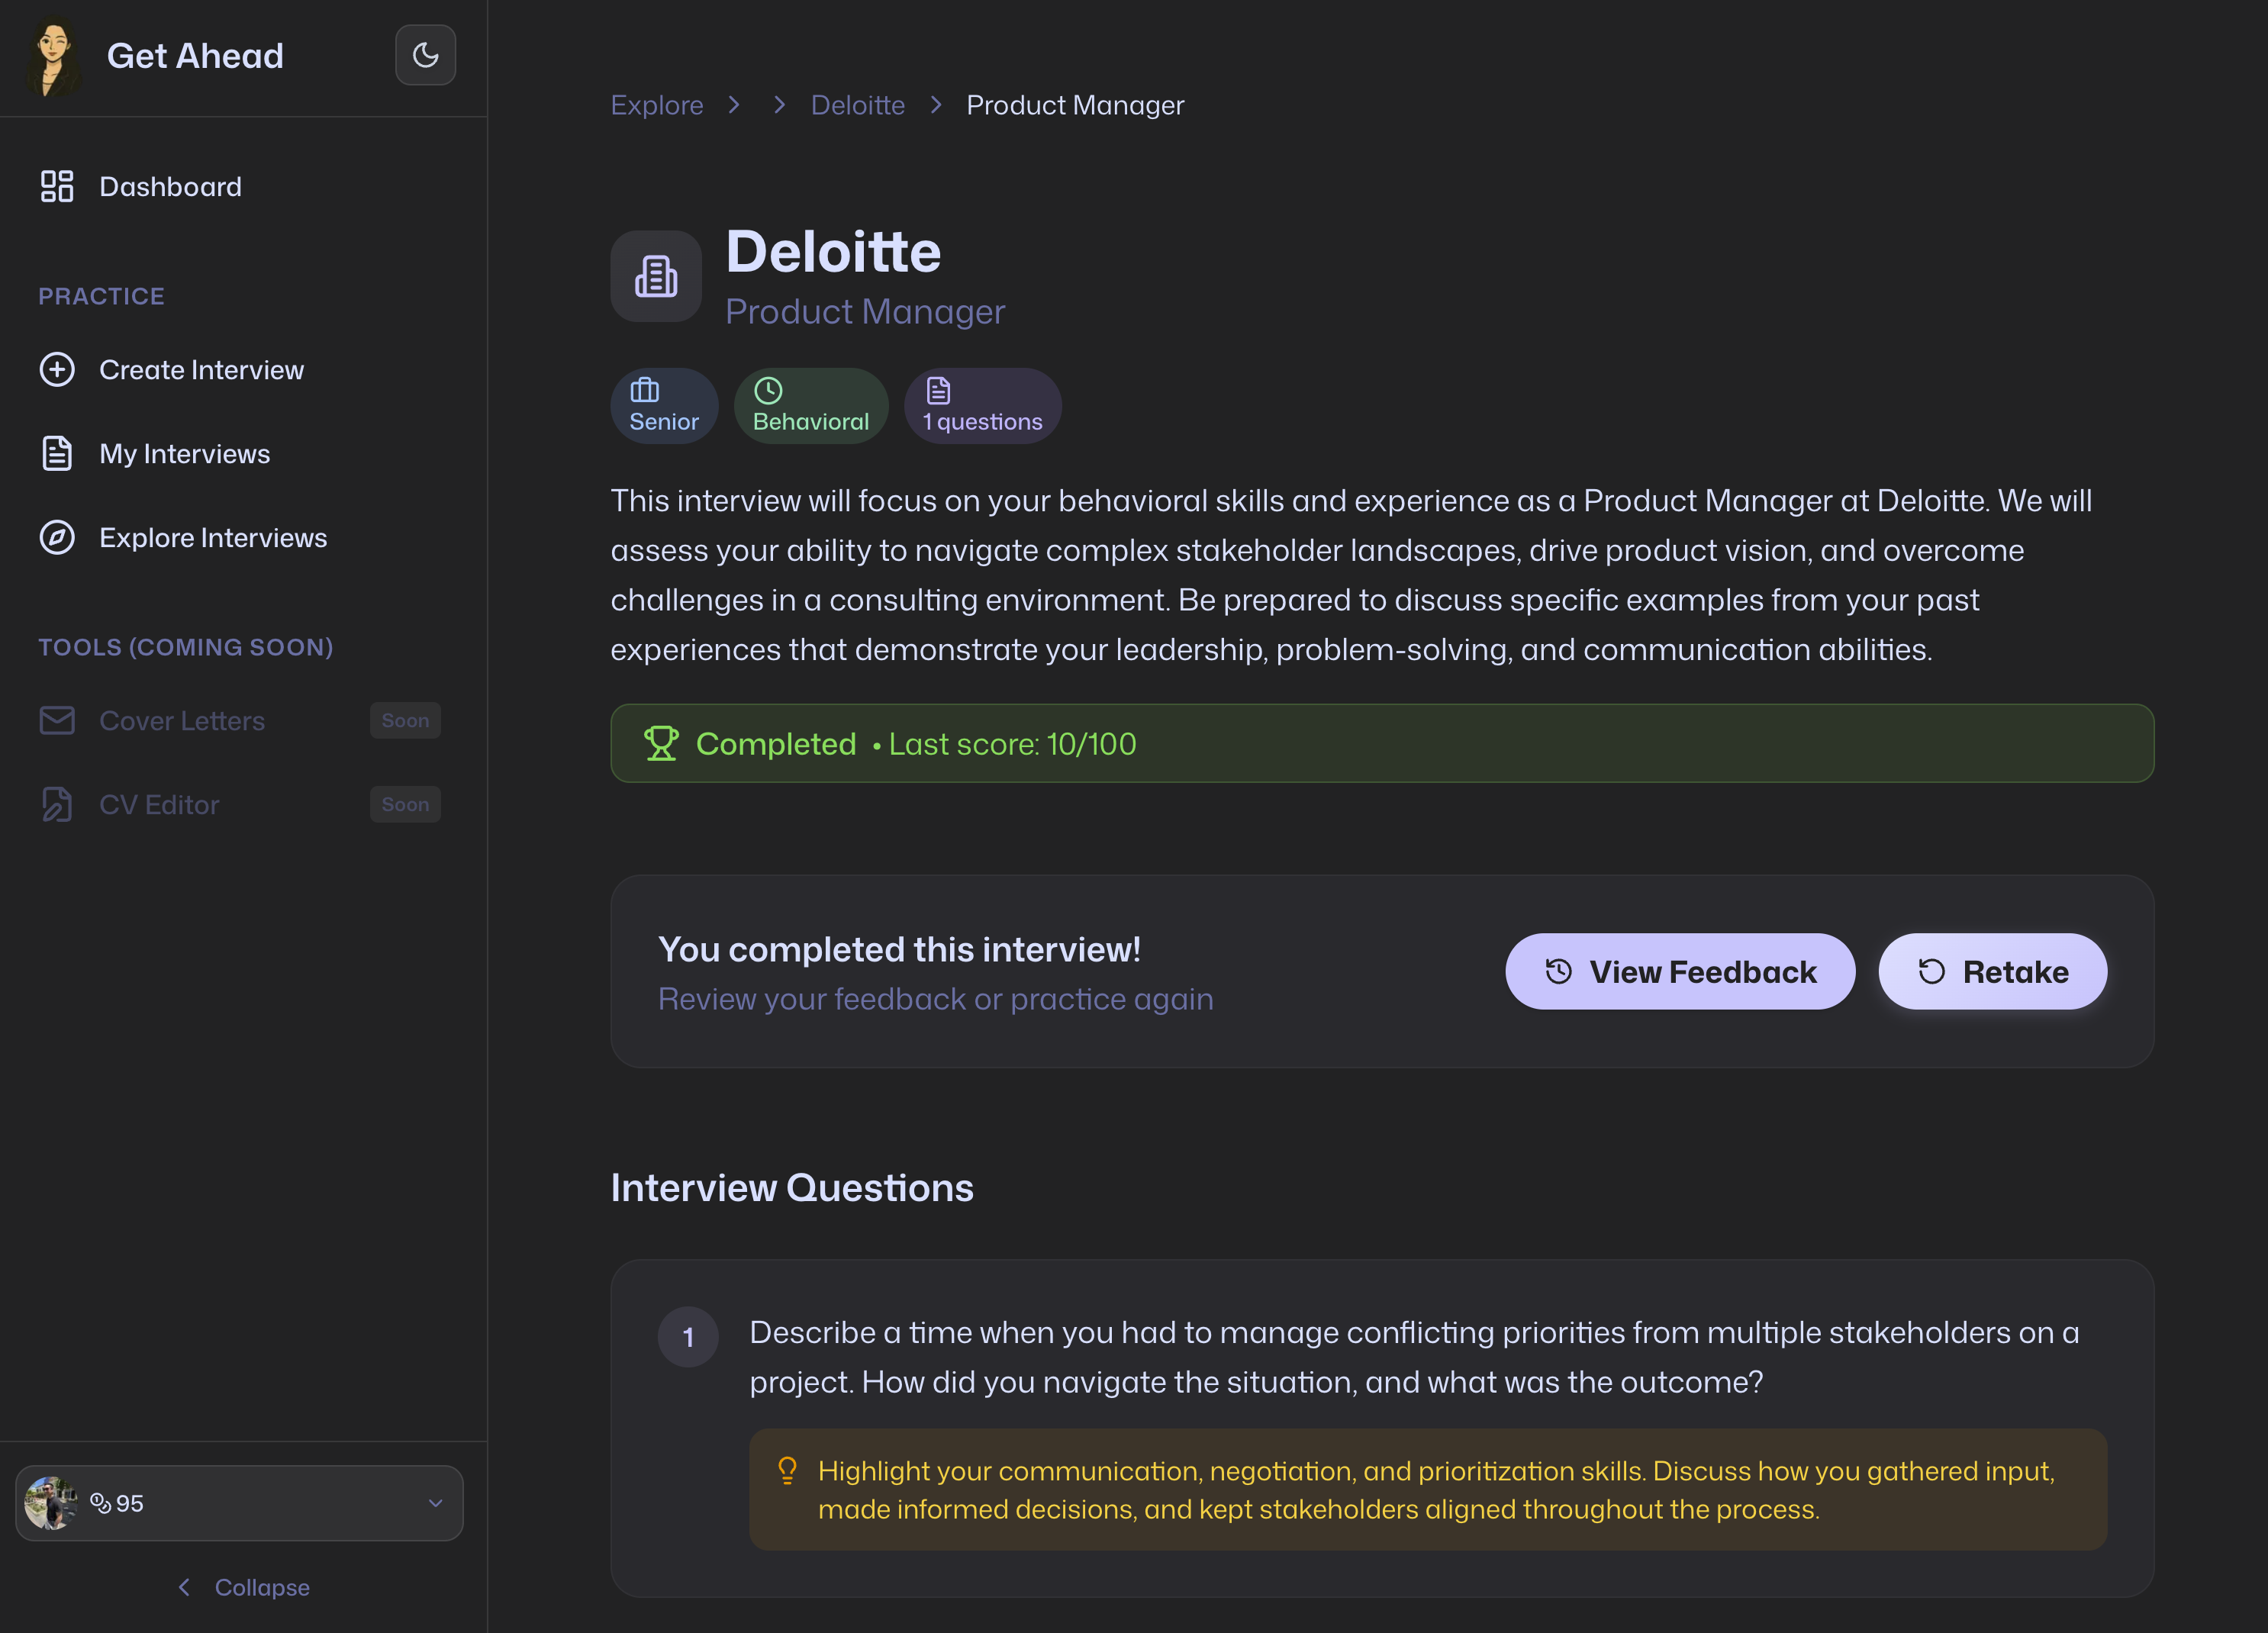Click the green Completed trophy icon

click(661, 744)
